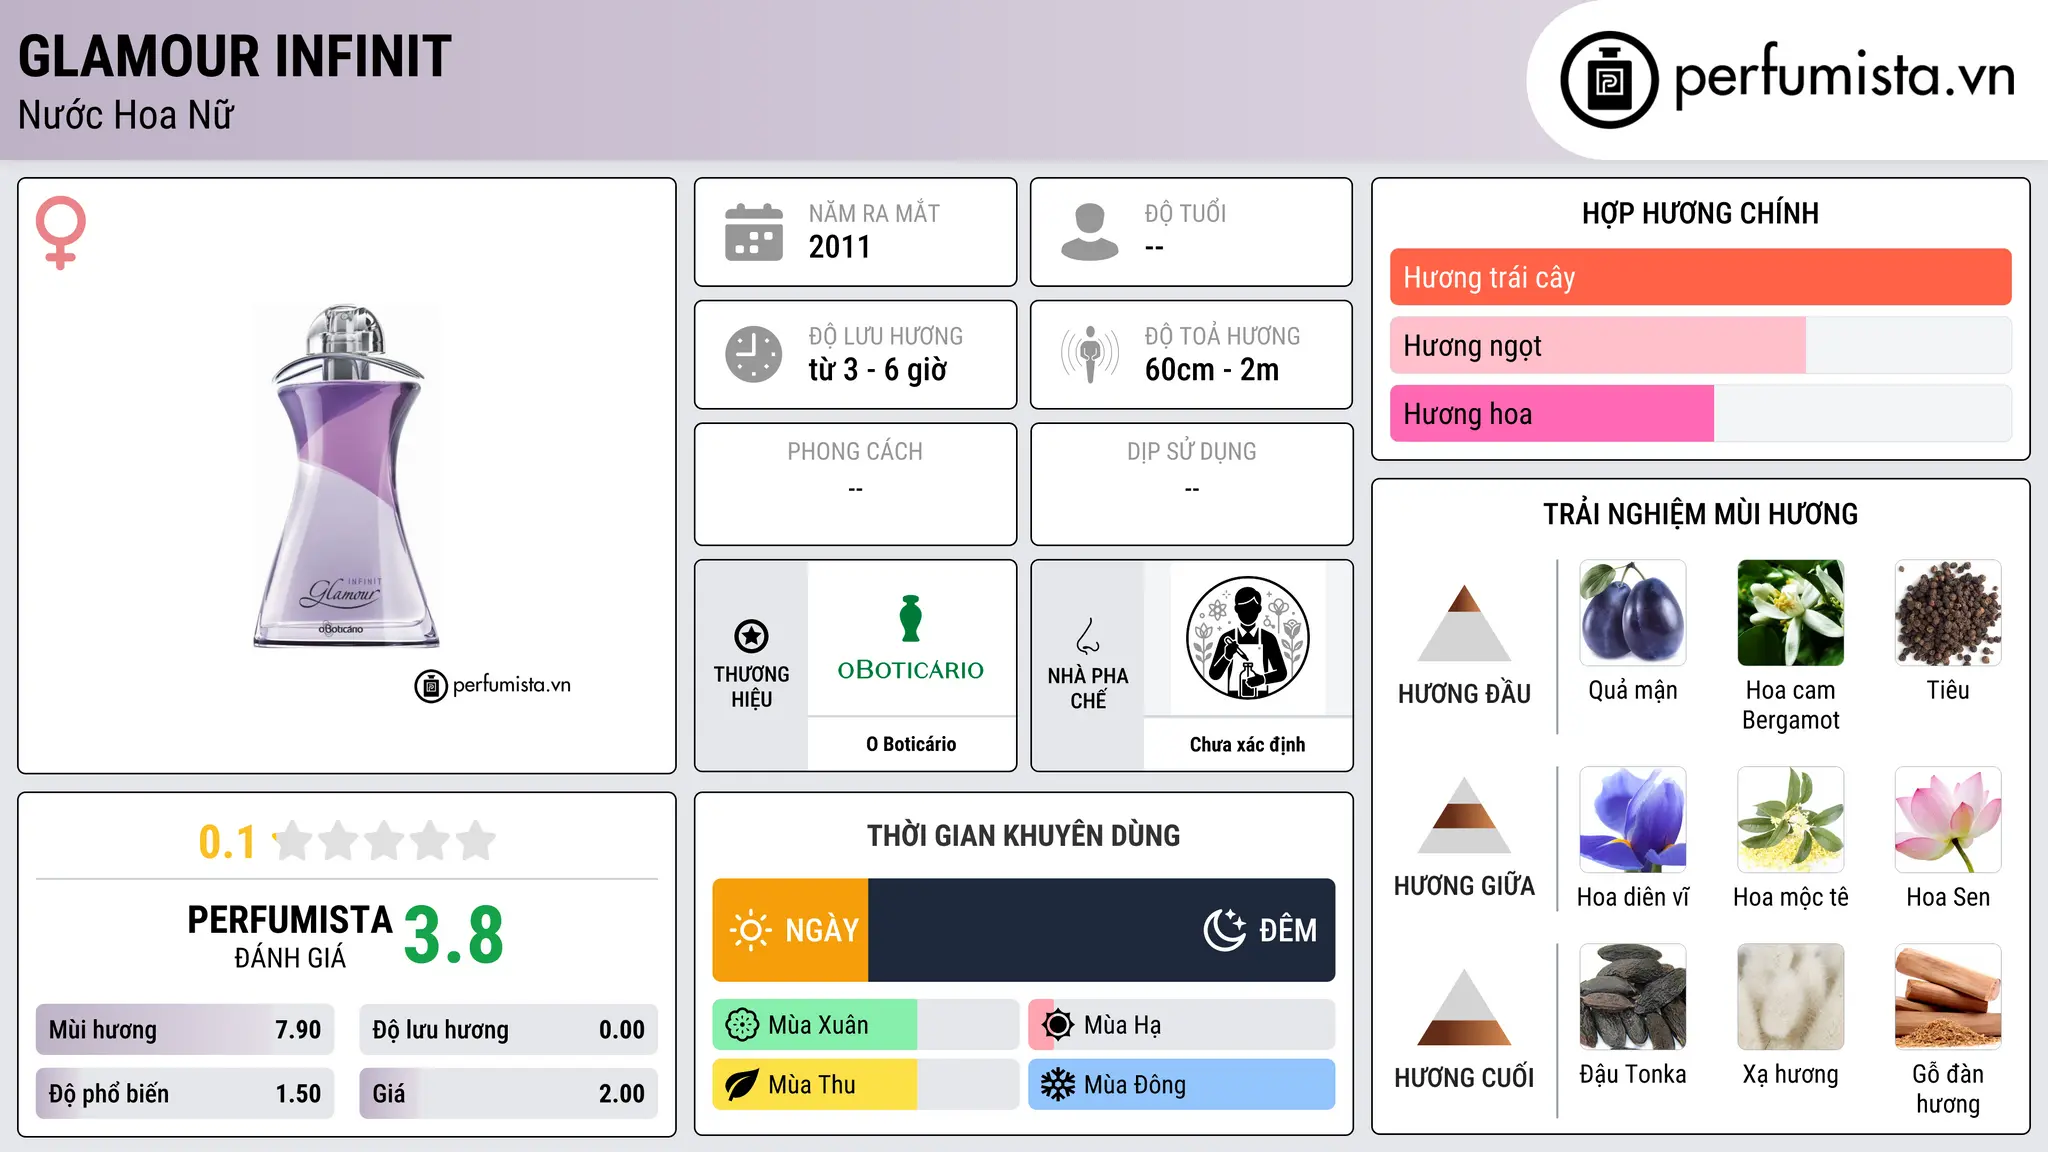Select the Đậu Tonka note image
2048x1152 pixels.
click(1633, 997)
